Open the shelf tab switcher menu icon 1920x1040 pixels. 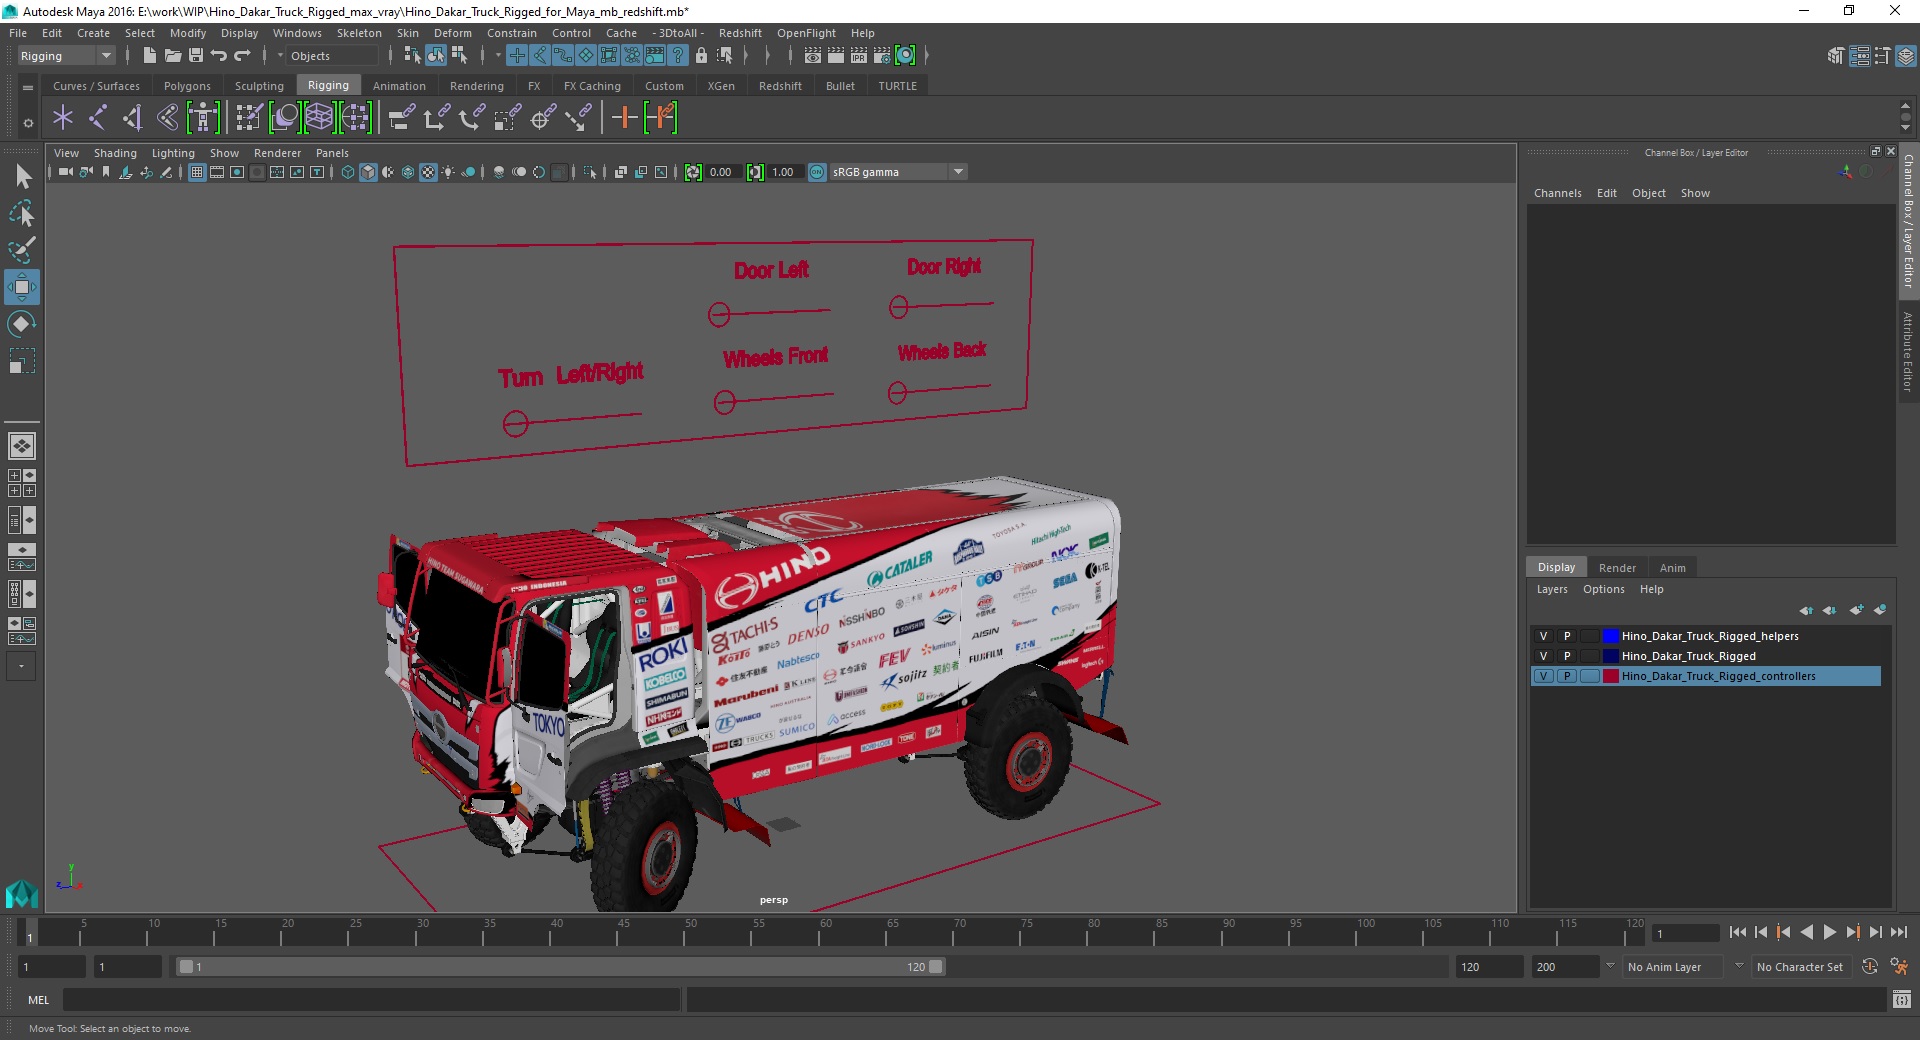pos(28,87)
